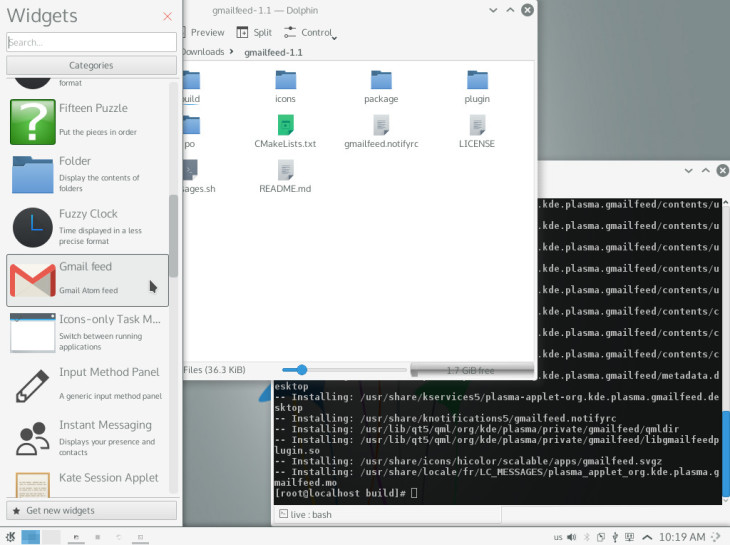Select the Gmail feed widget icon

point(33,280)
